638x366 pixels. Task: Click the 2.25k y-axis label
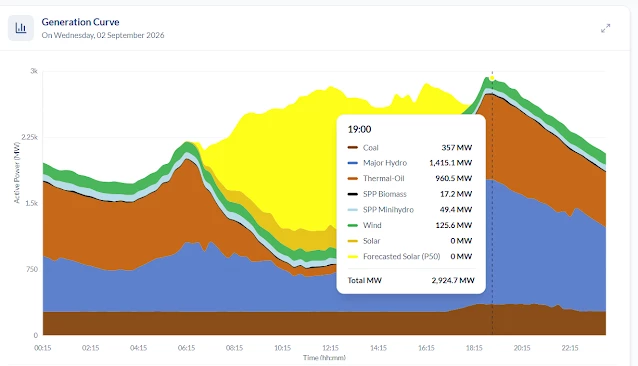[29, 137]
